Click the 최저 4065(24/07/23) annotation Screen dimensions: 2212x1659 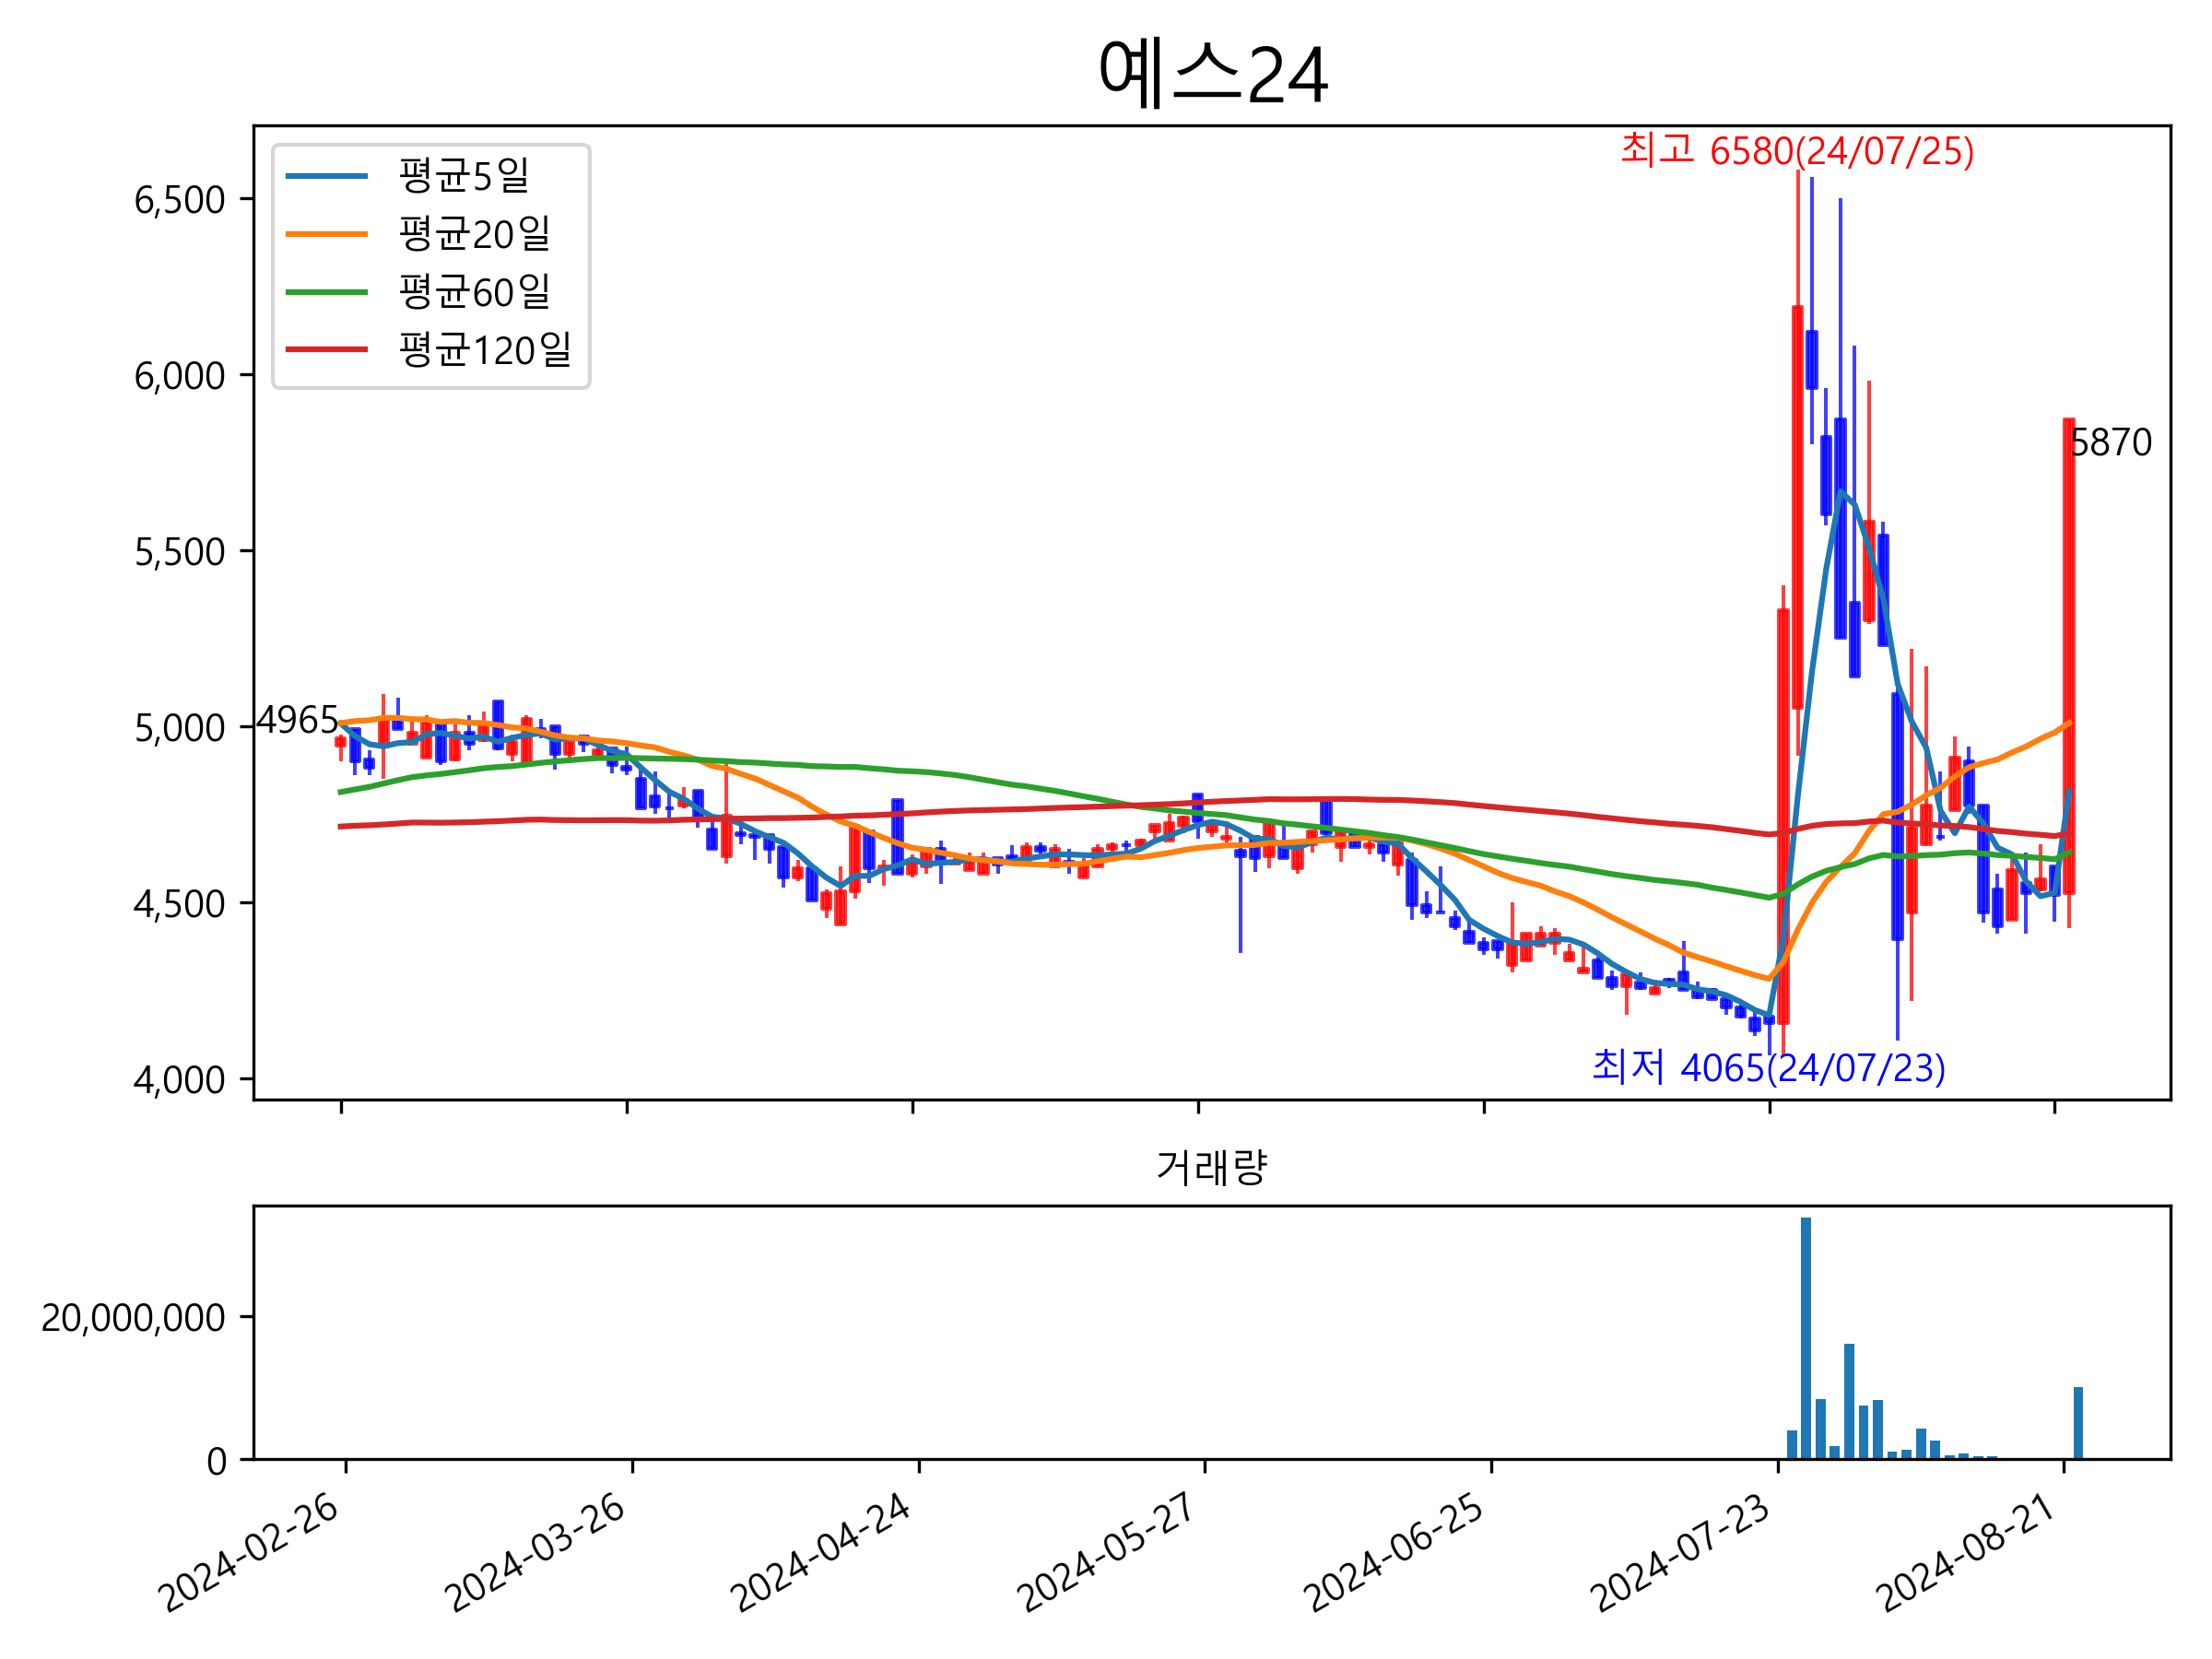click(1768, 1068)
